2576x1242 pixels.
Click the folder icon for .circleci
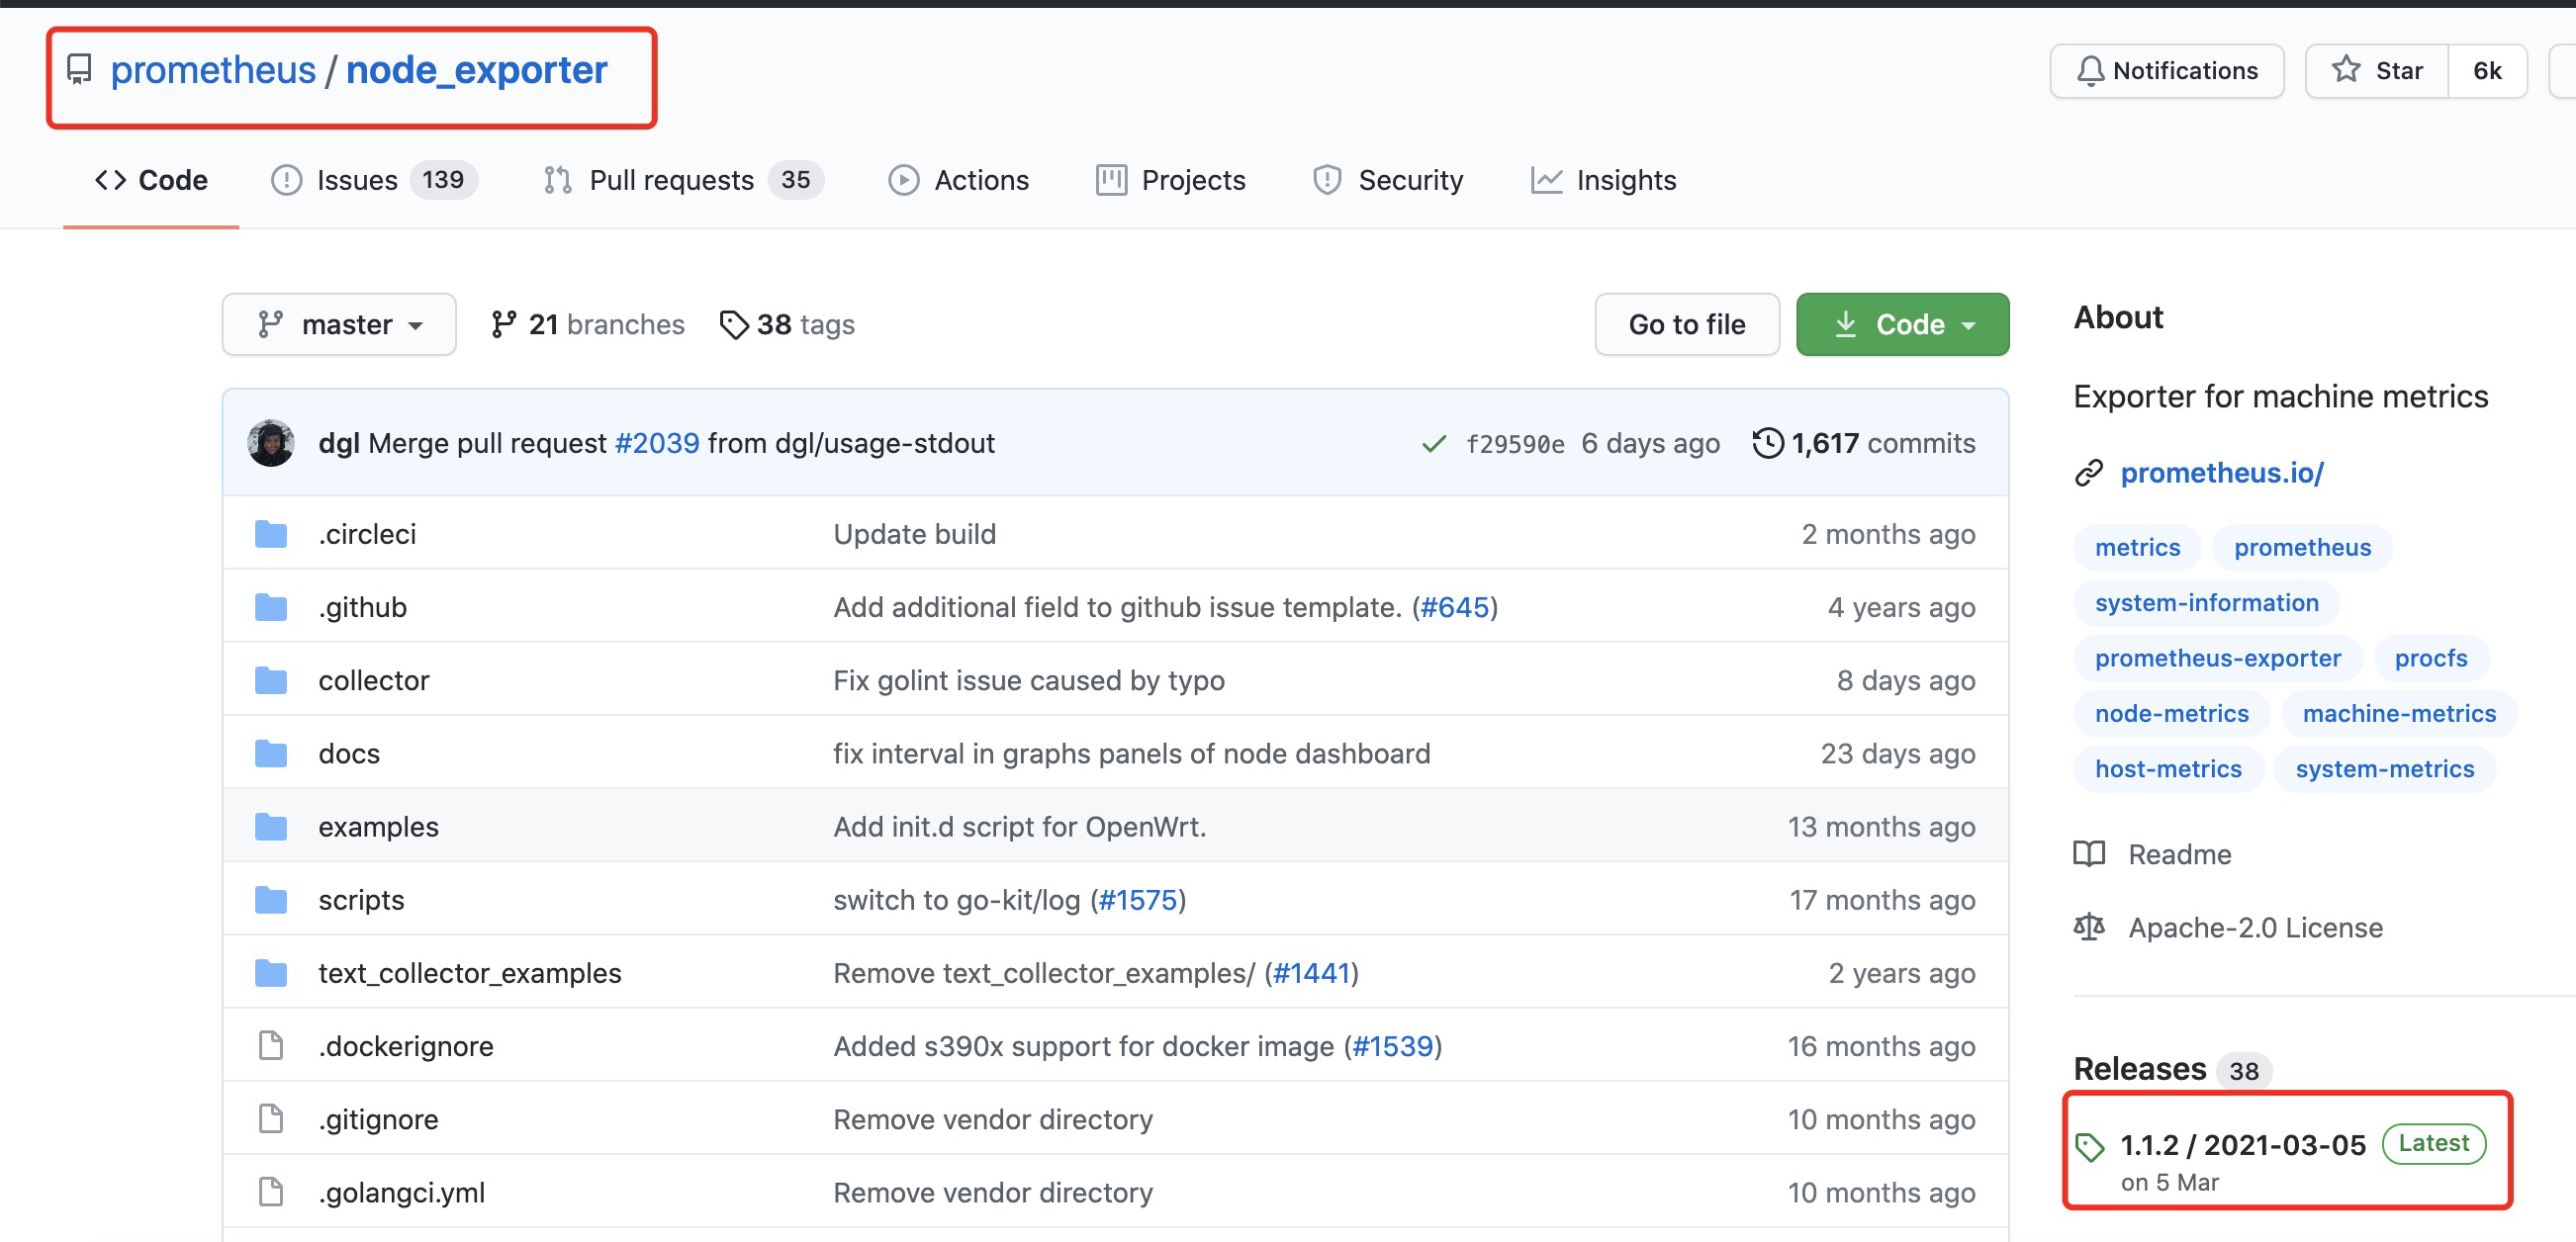(x=271, y=534)
